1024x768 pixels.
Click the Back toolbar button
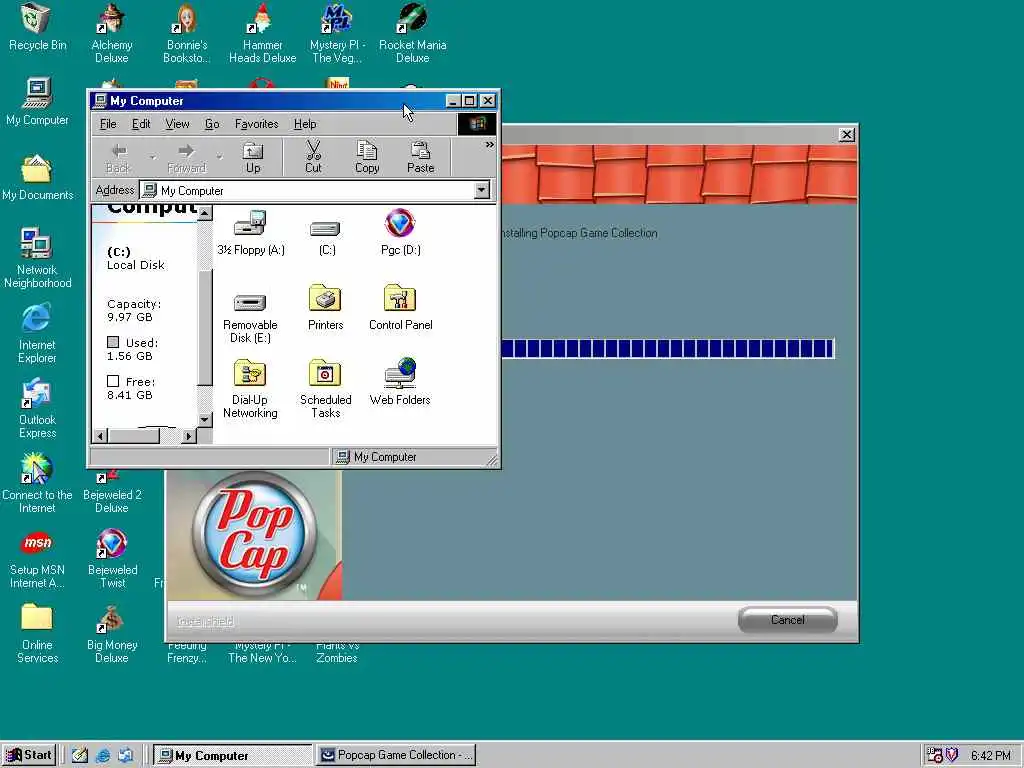click(x=118, y=157)
